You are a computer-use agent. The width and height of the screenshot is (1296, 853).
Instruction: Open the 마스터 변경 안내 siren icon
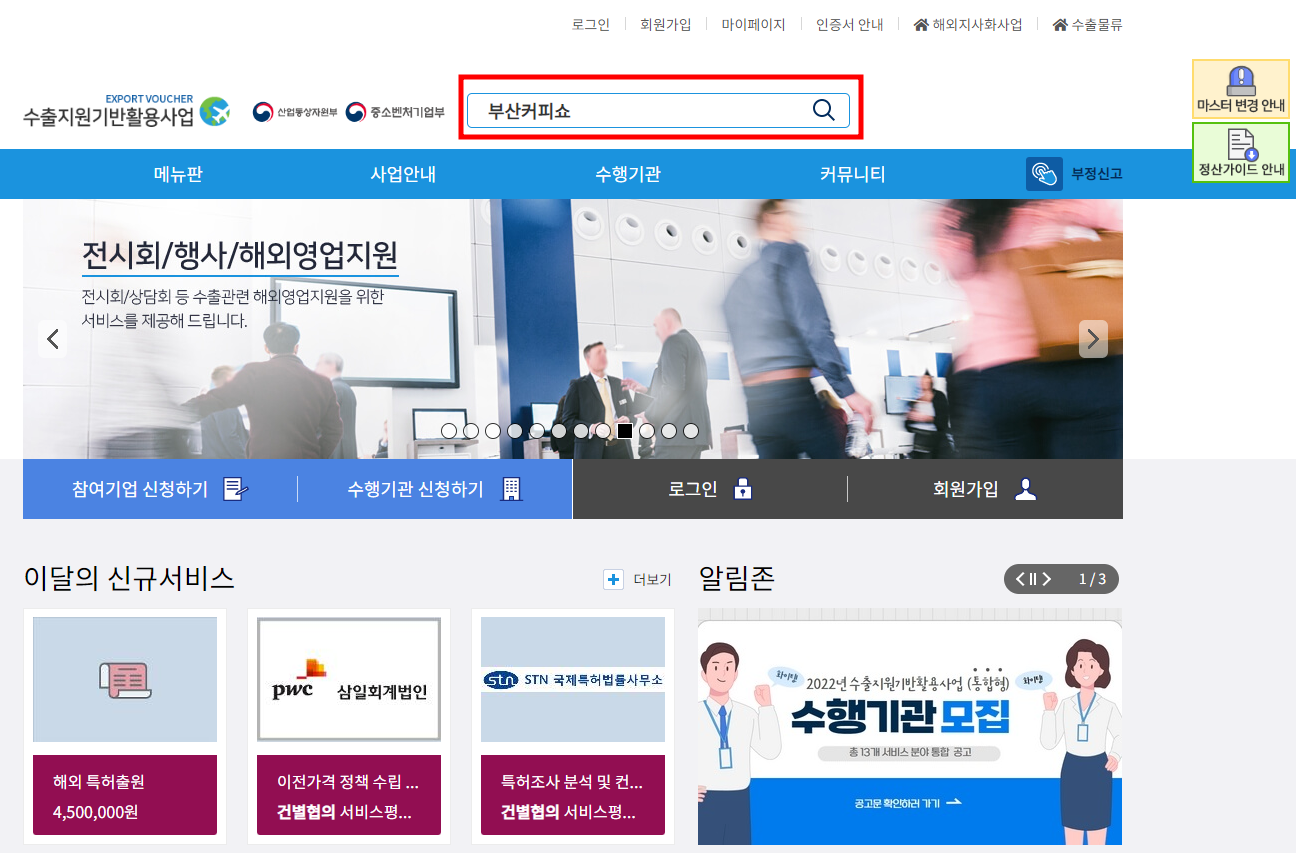click(1240, 80)
